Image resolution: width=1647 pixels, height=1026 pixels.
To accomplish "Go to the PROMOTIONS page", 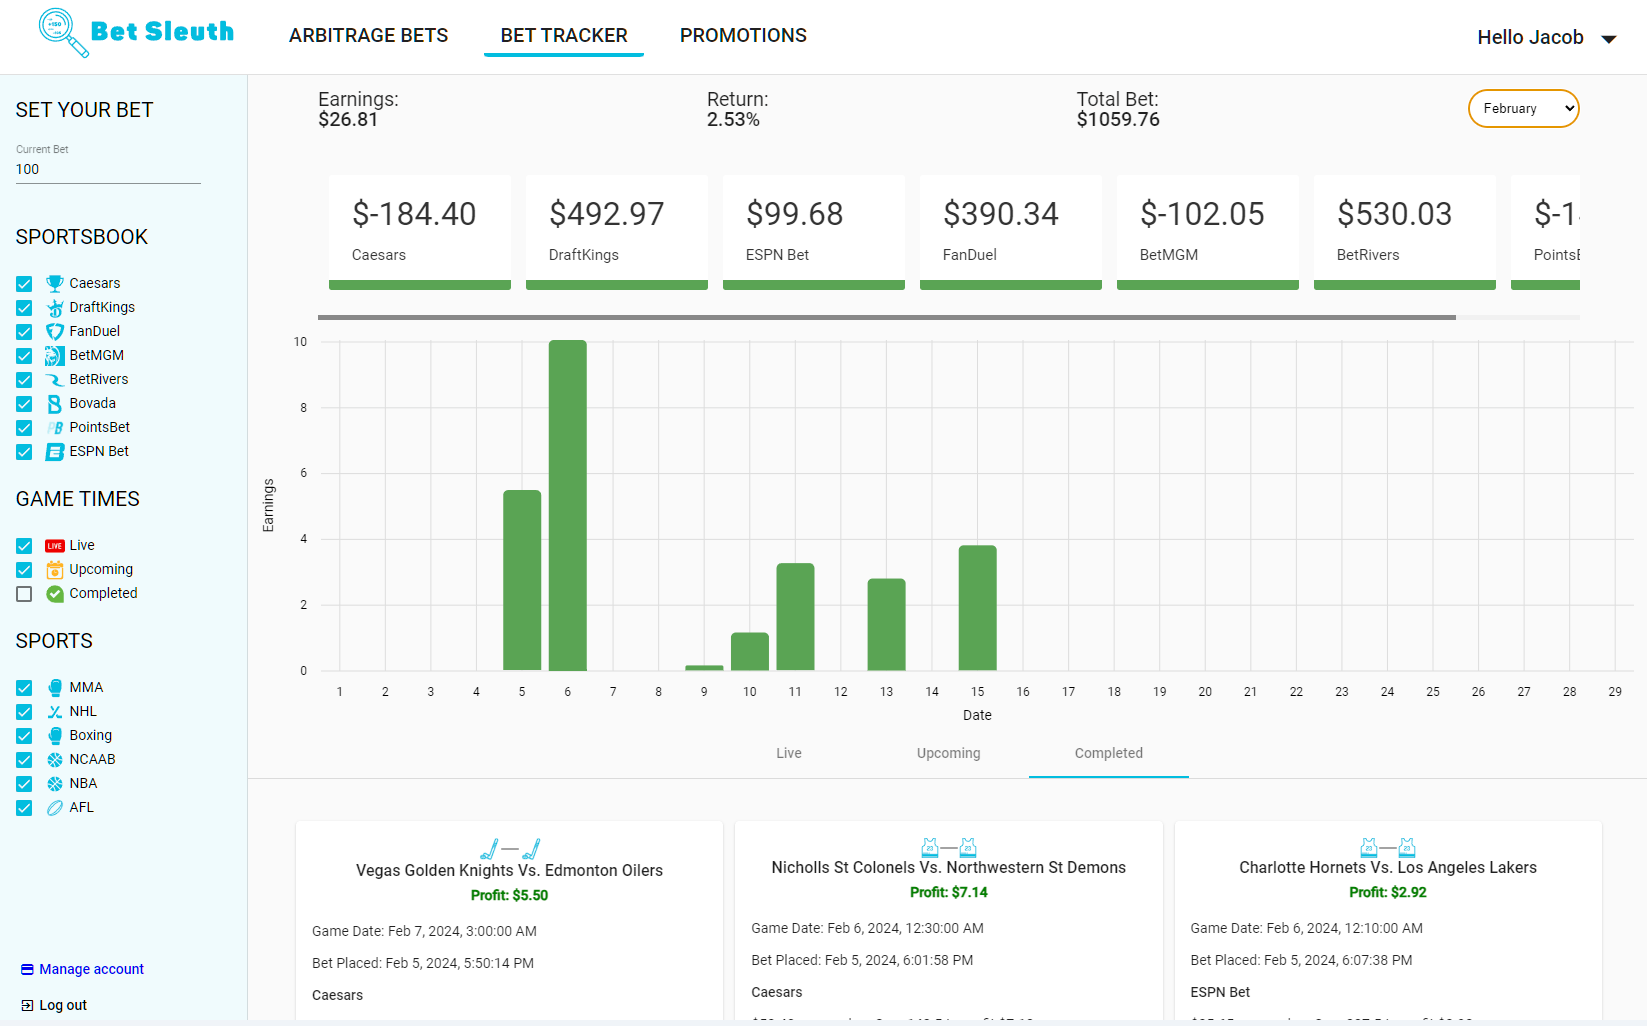I will [x=743, y=35].
